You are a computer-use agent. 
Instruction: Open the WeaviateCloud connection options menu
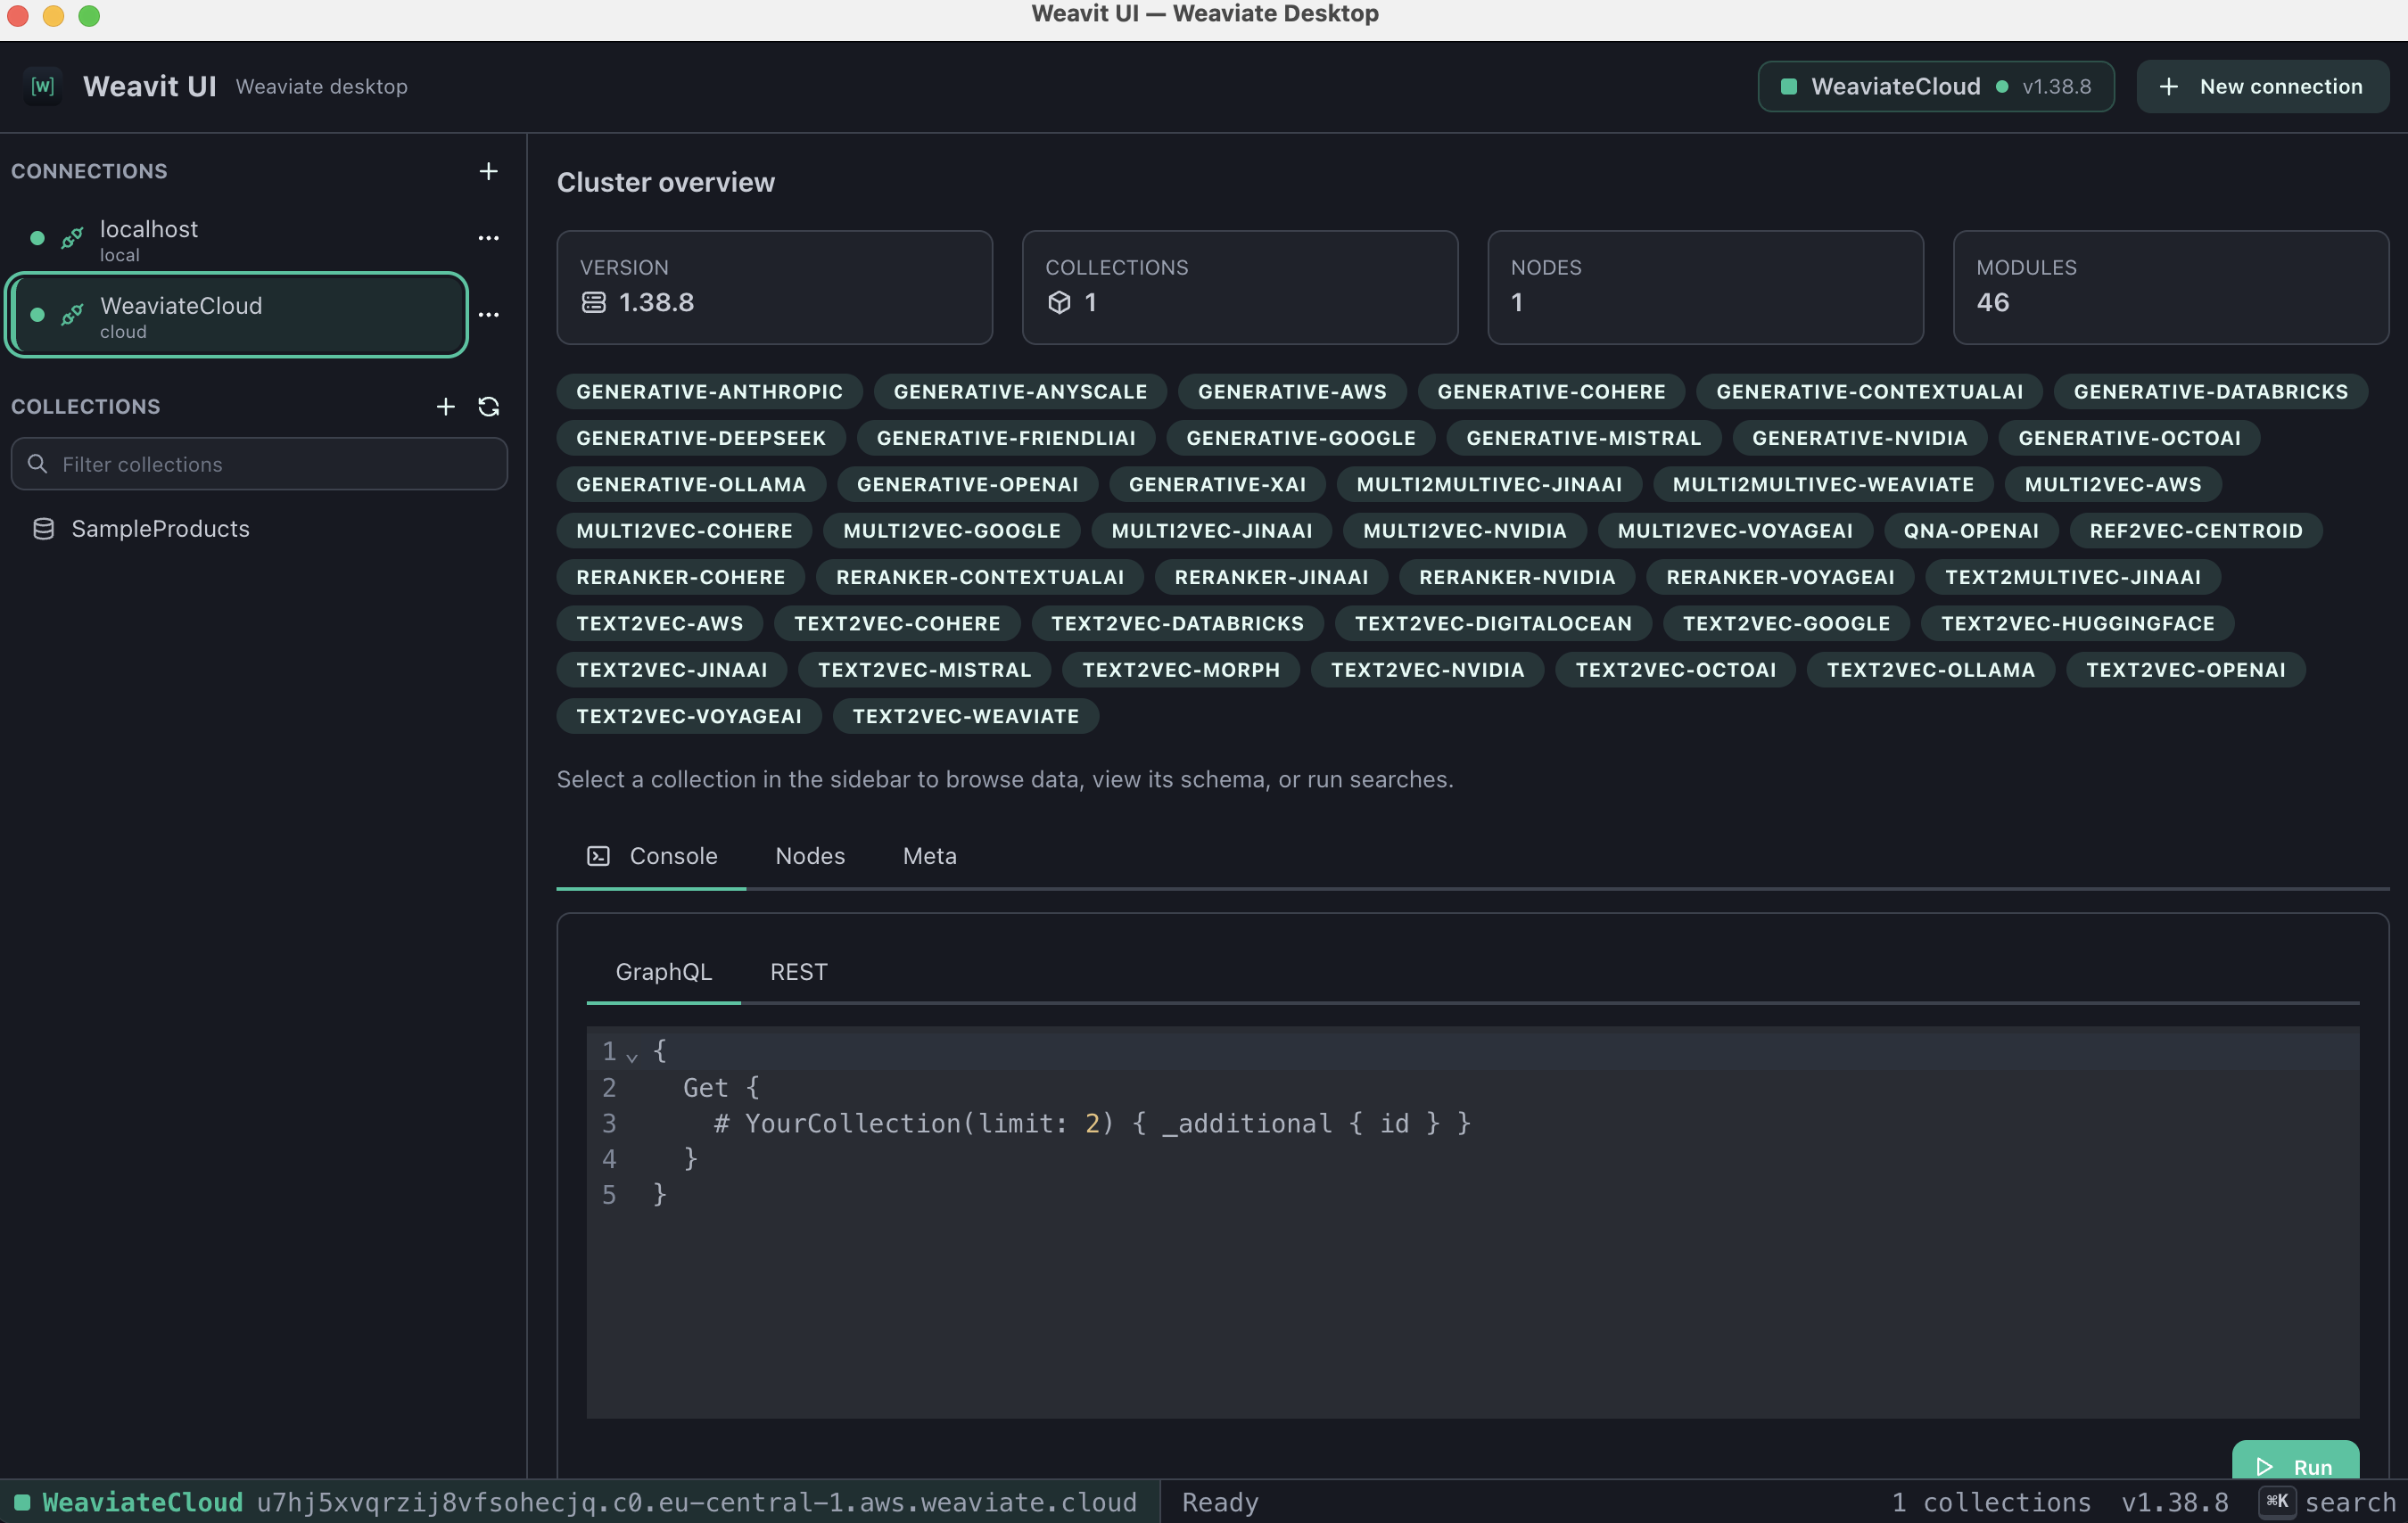click(488, 314)
